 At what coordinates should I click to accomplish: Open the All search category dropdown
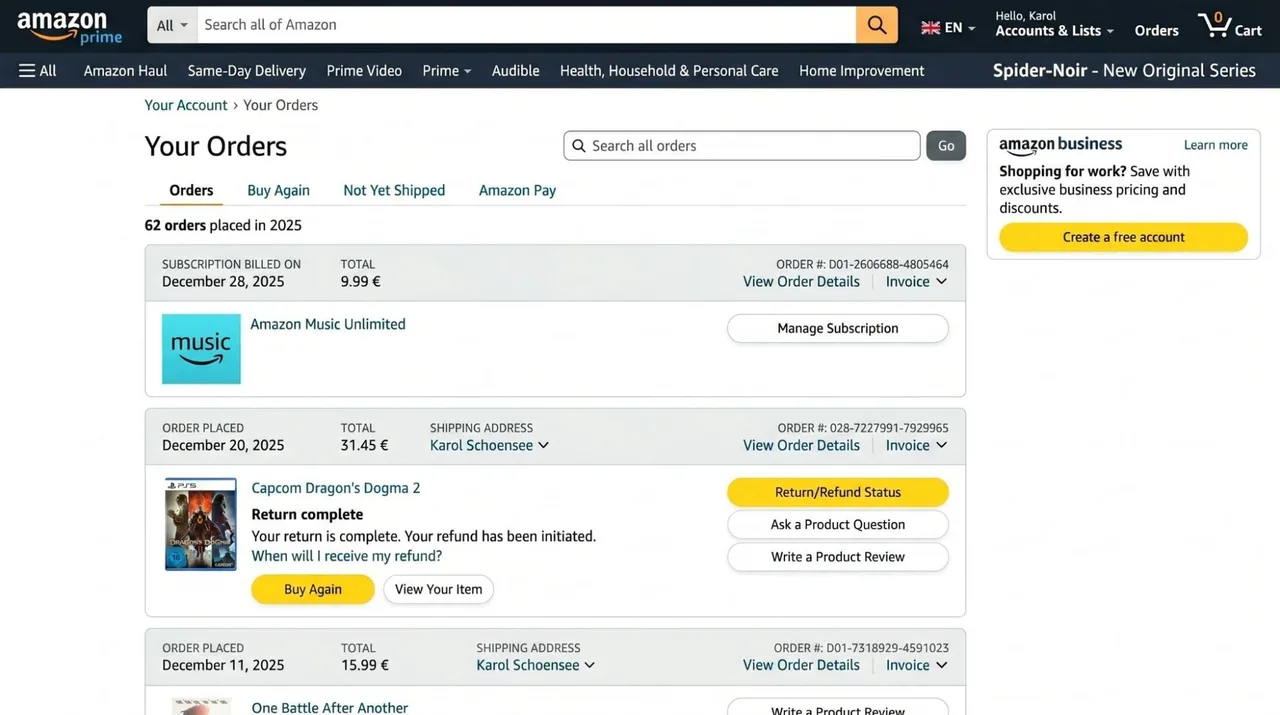pos(172,25)
